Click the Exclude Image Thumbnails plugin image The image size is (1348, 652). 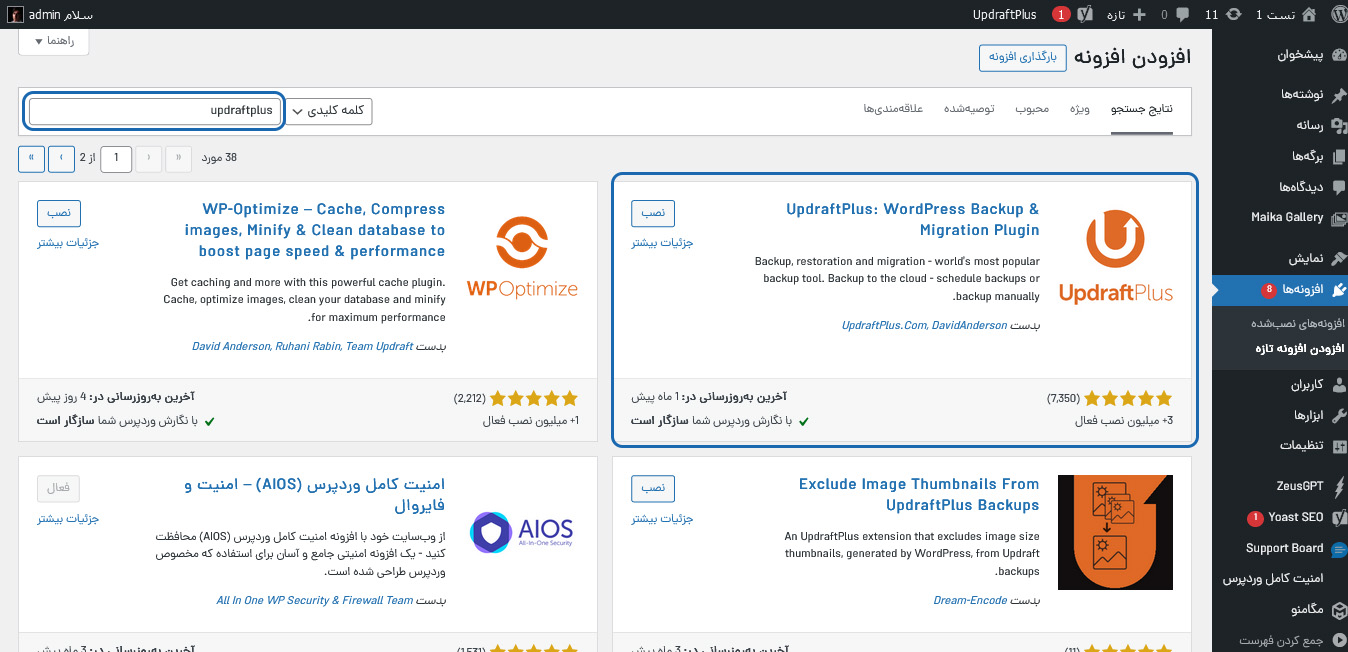[1115, 532]
